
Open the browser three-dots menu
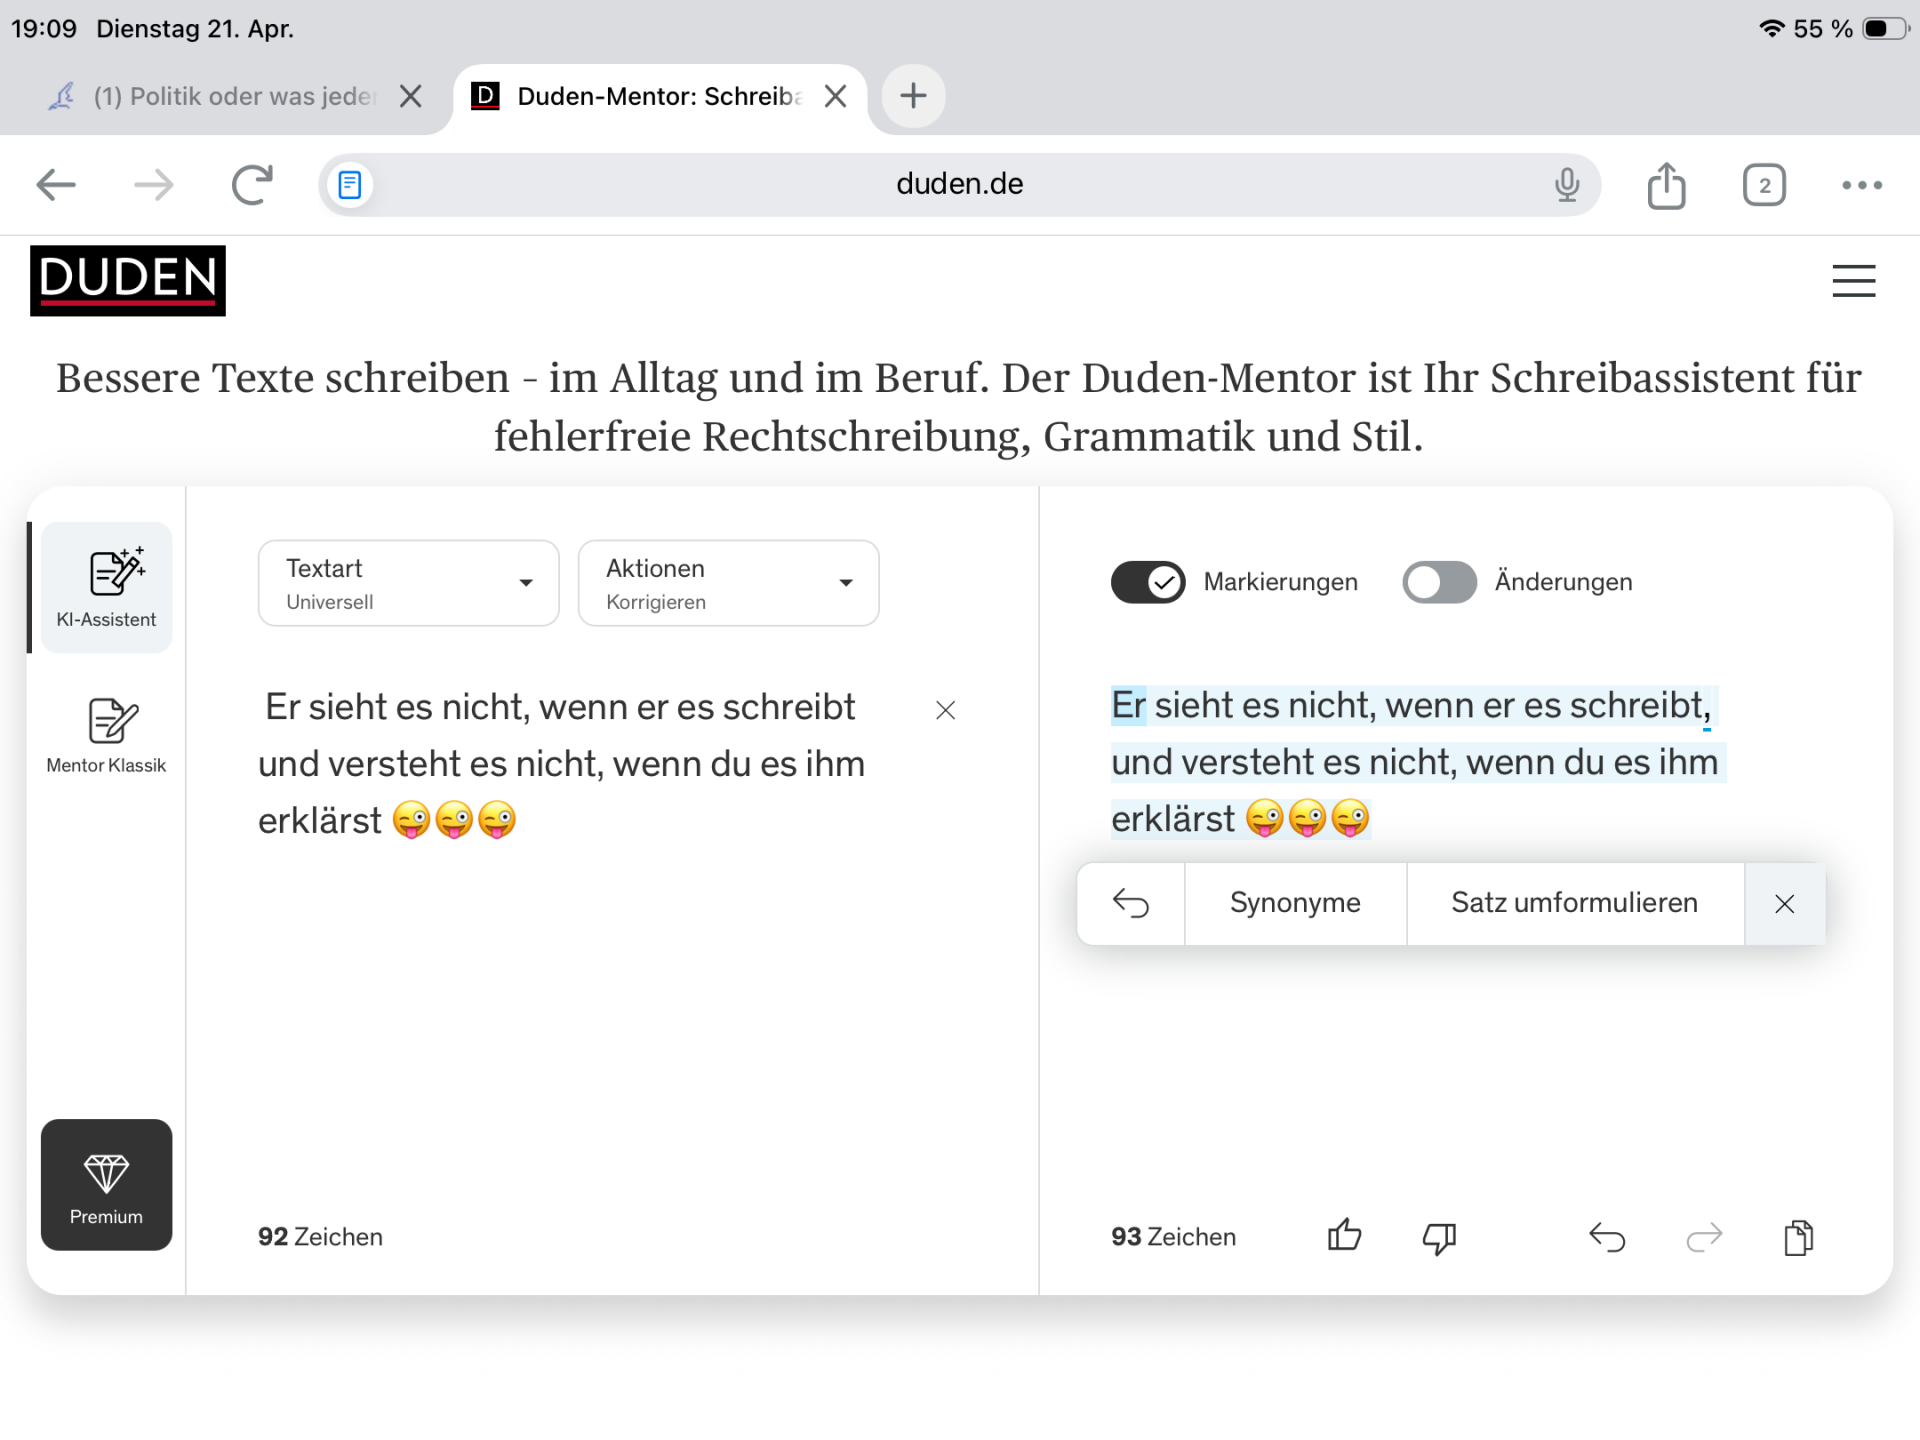pyautogui.click(x=1862, y=186)
